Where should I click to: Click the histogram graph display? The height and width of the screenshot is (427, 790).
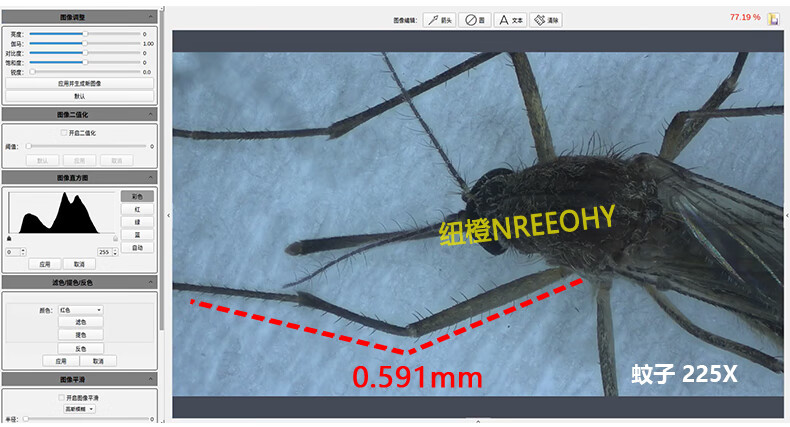tap(61, 212)
